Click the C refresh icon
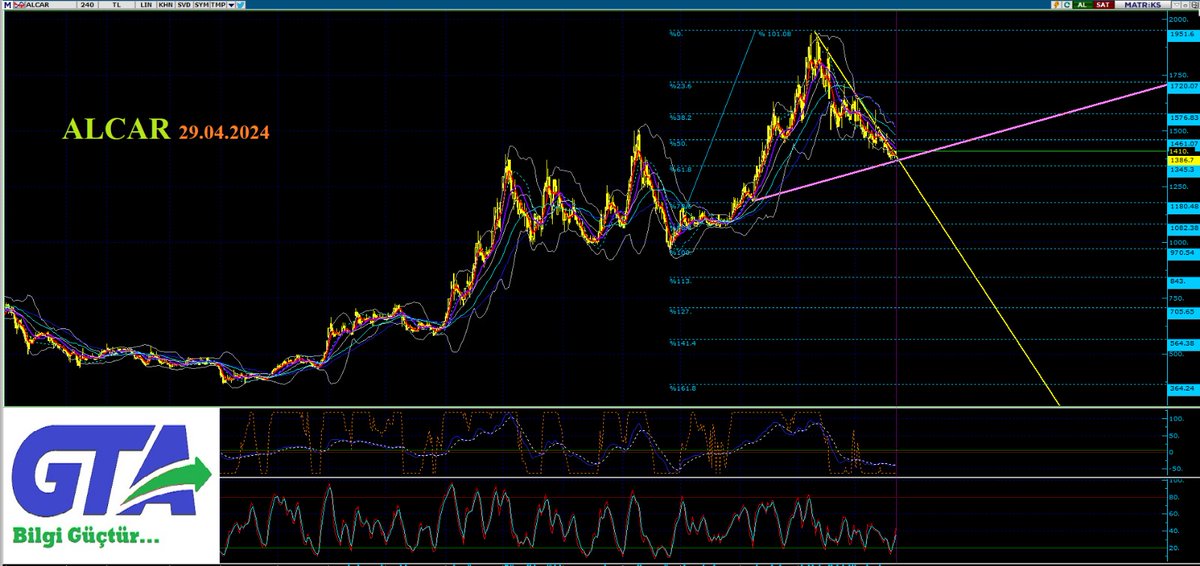Image resolution: width=1200 pixels, height=566 pixels. click(x=1067, y=5)
